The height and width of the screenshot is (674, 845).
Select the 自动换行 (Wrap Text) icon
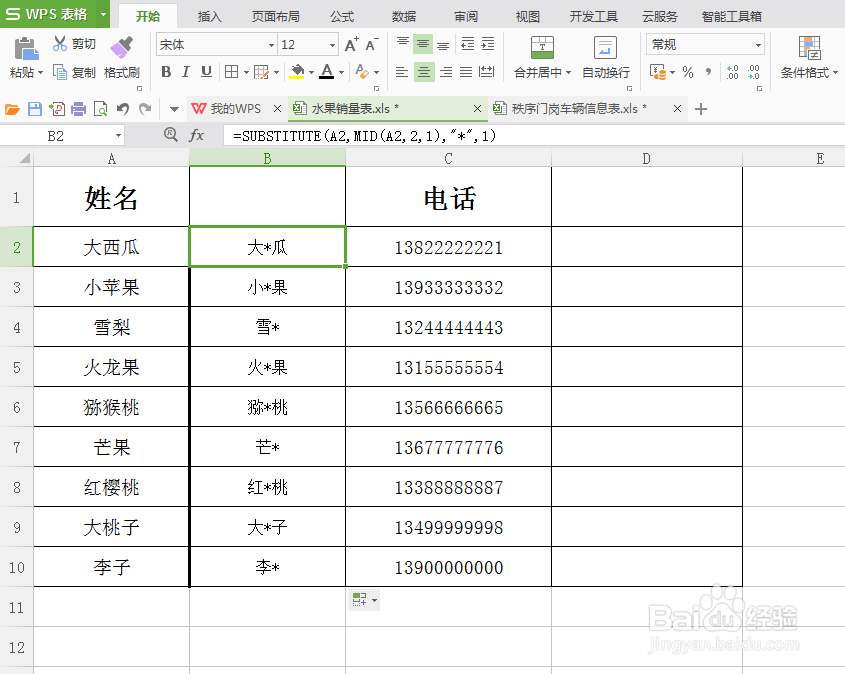605,48
